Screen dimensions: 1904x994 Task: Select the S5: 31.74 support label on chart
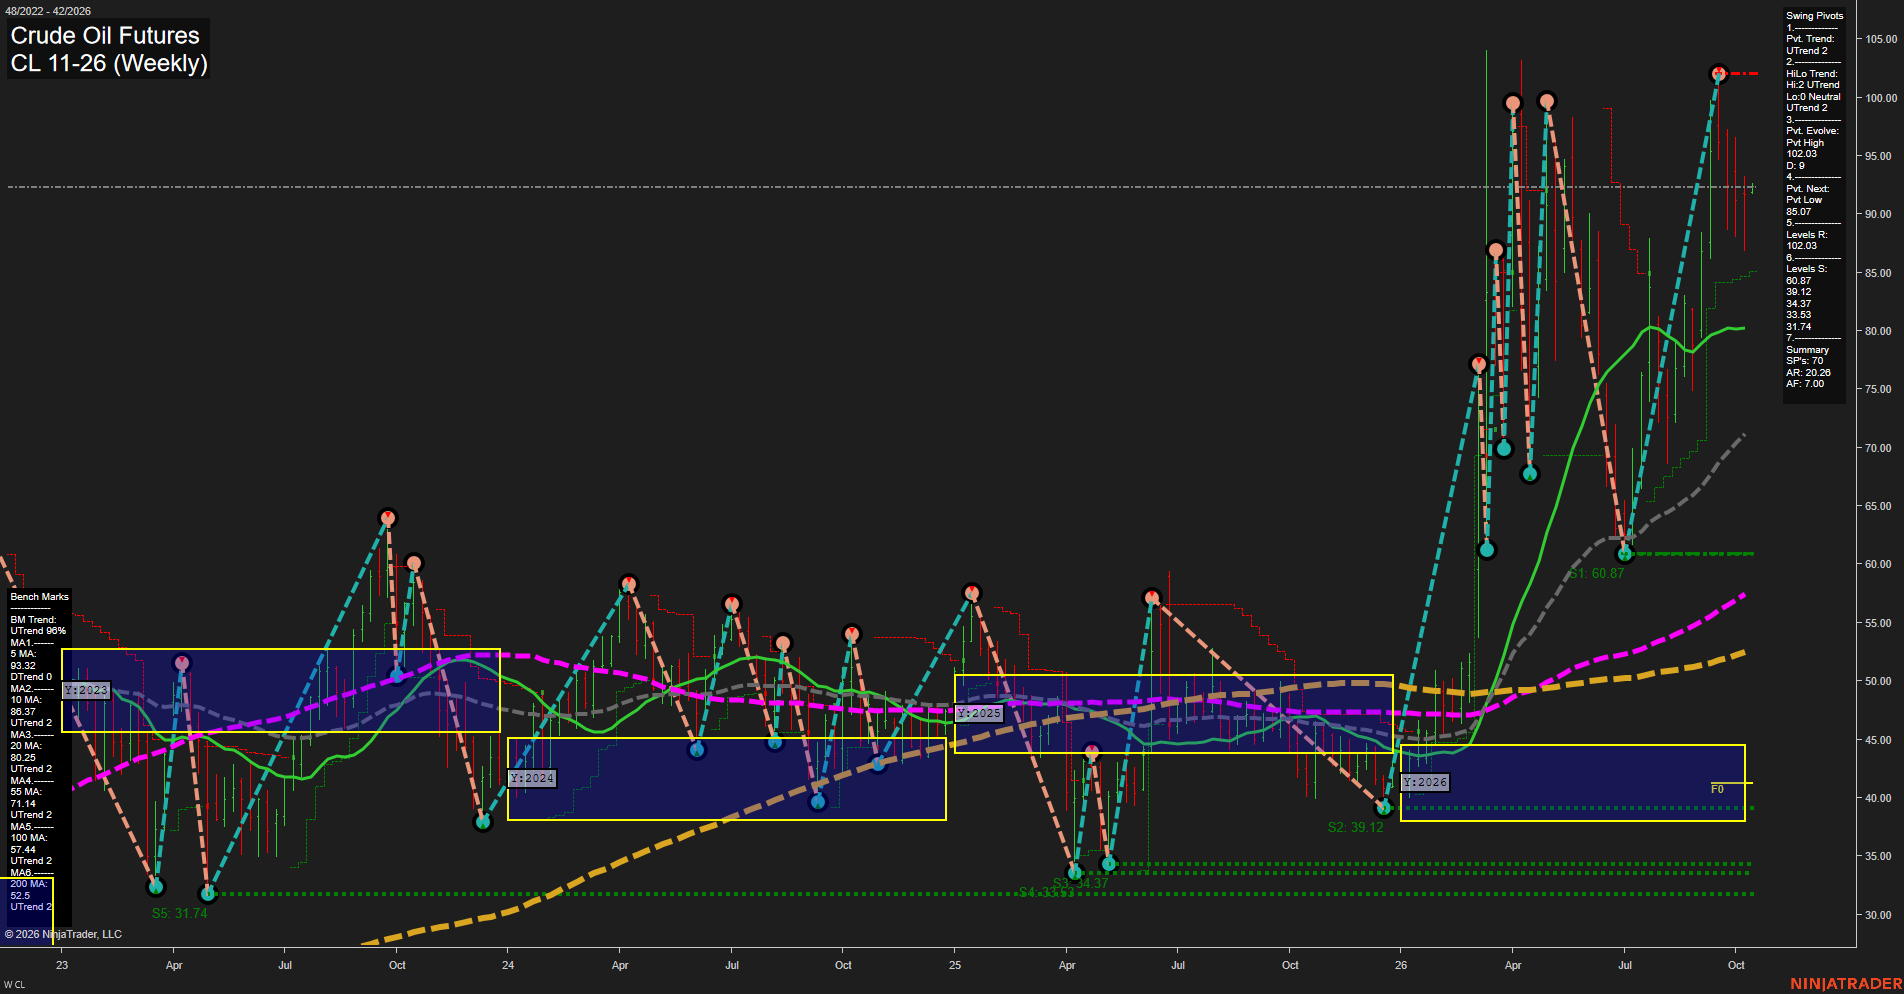click(x=179, y=913)
